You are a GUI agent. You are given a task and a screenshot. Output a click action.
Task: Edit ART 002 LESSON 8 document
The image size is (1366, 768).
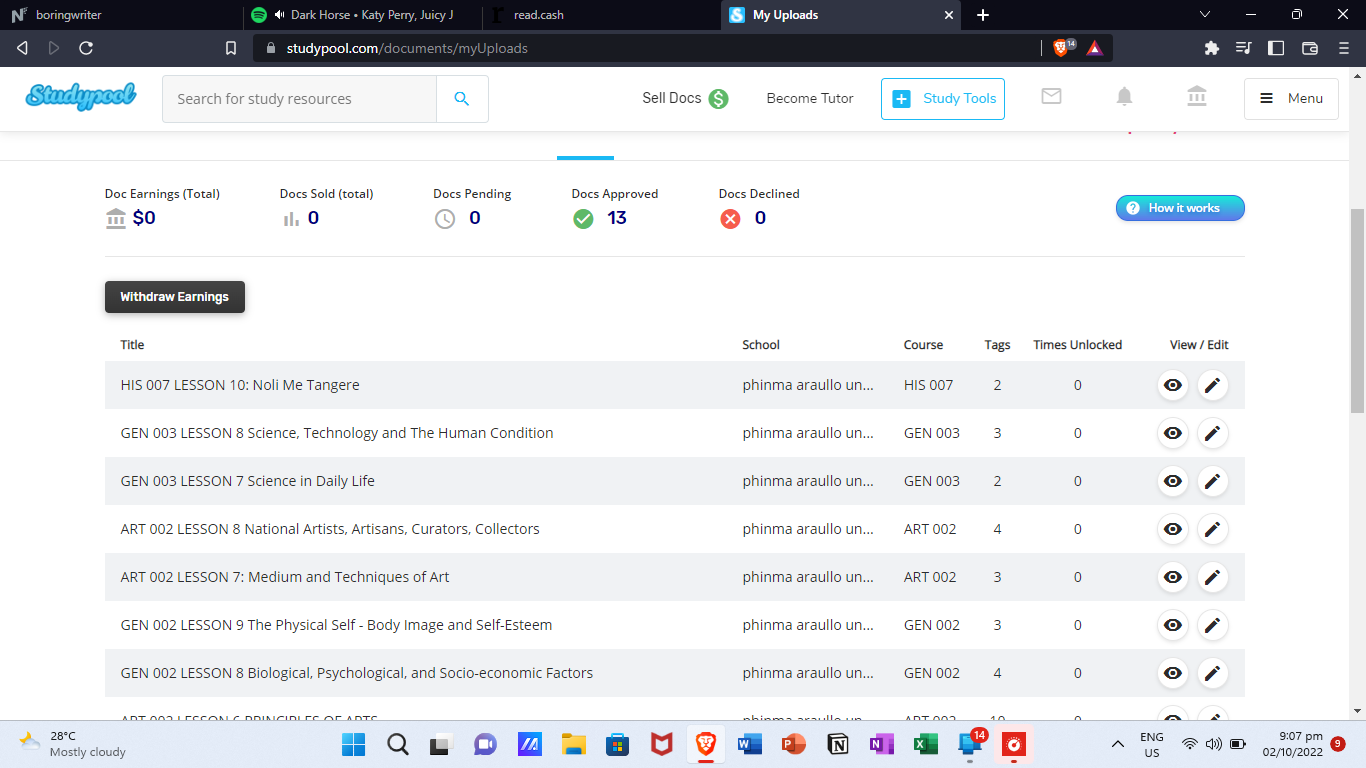pos(1213,529)
